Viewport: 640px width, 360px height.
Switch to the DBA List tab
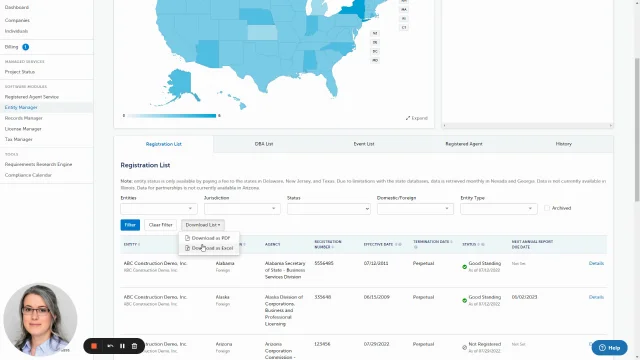click(x=264, y=144)
